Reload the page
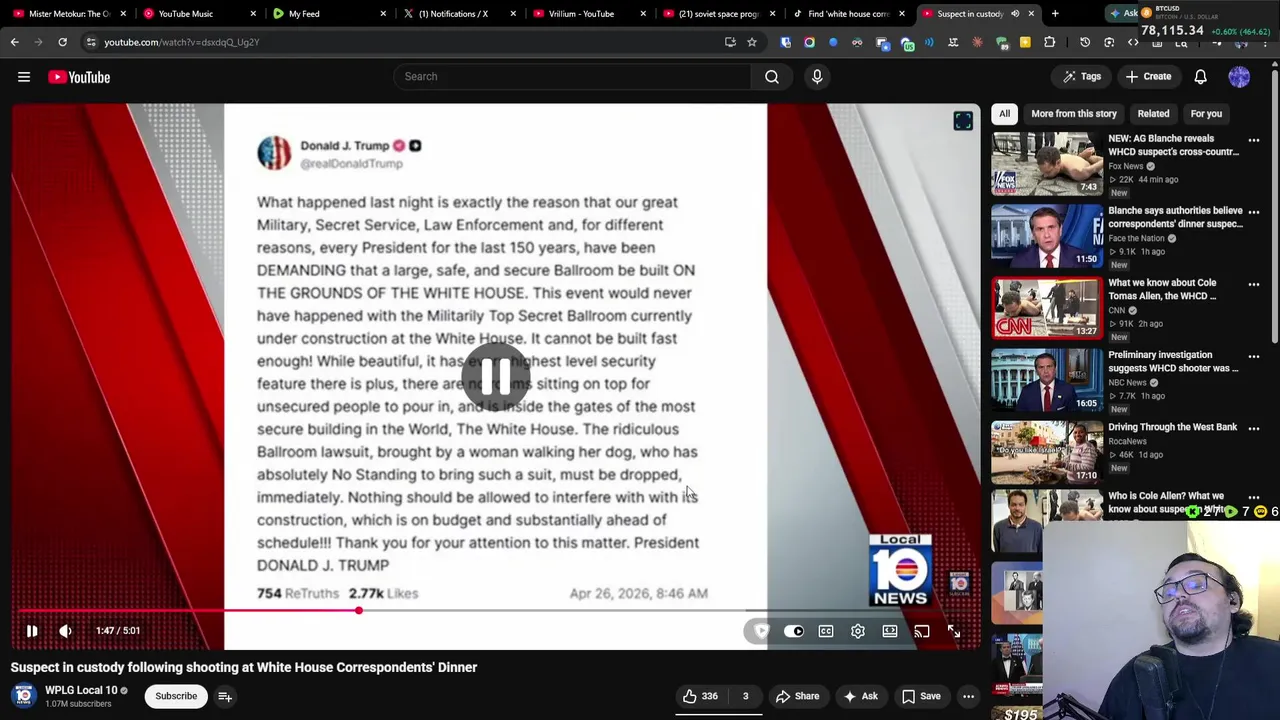 tap(62, 42)
